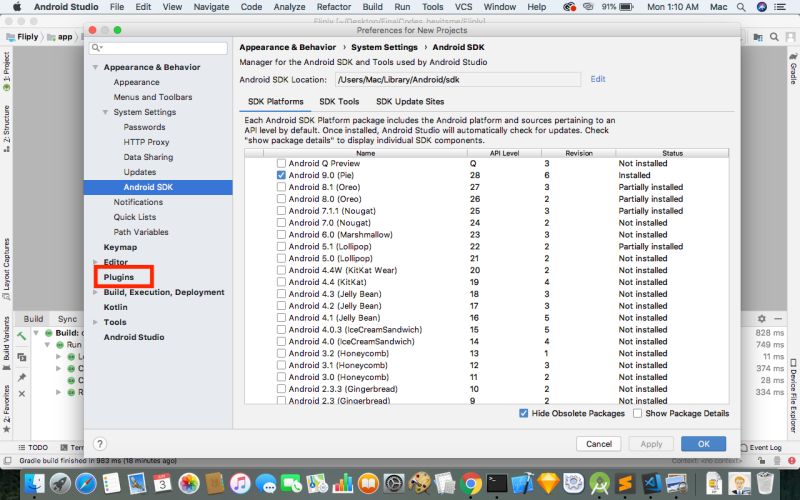Switch to SDK Update Sites tab
The height and width of the screenshot is (500, 800).
(410, 102)
